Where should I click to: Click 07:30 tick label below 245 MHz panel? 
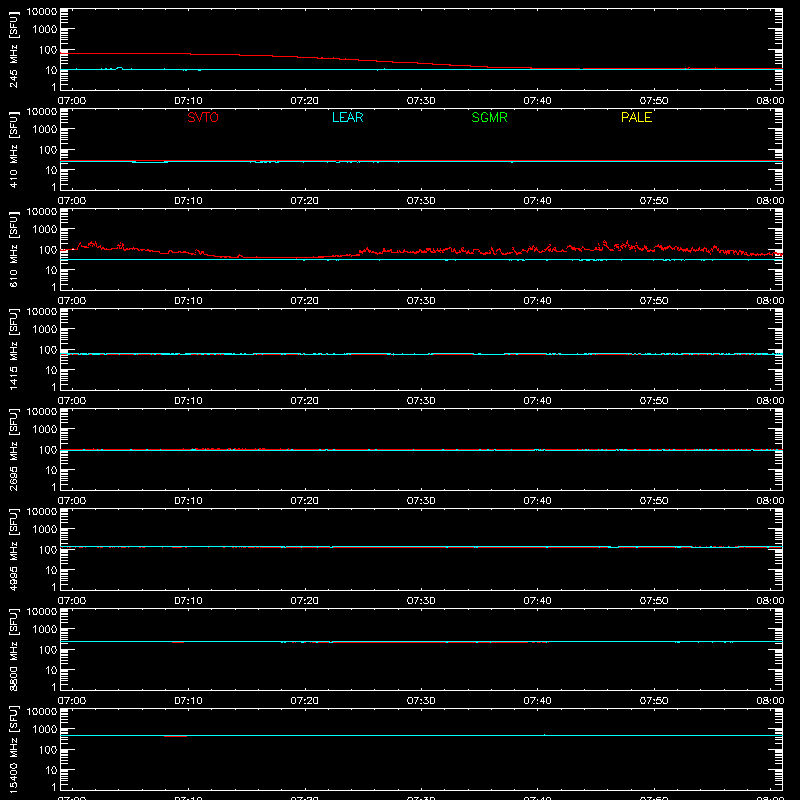[x=421, y=101]
